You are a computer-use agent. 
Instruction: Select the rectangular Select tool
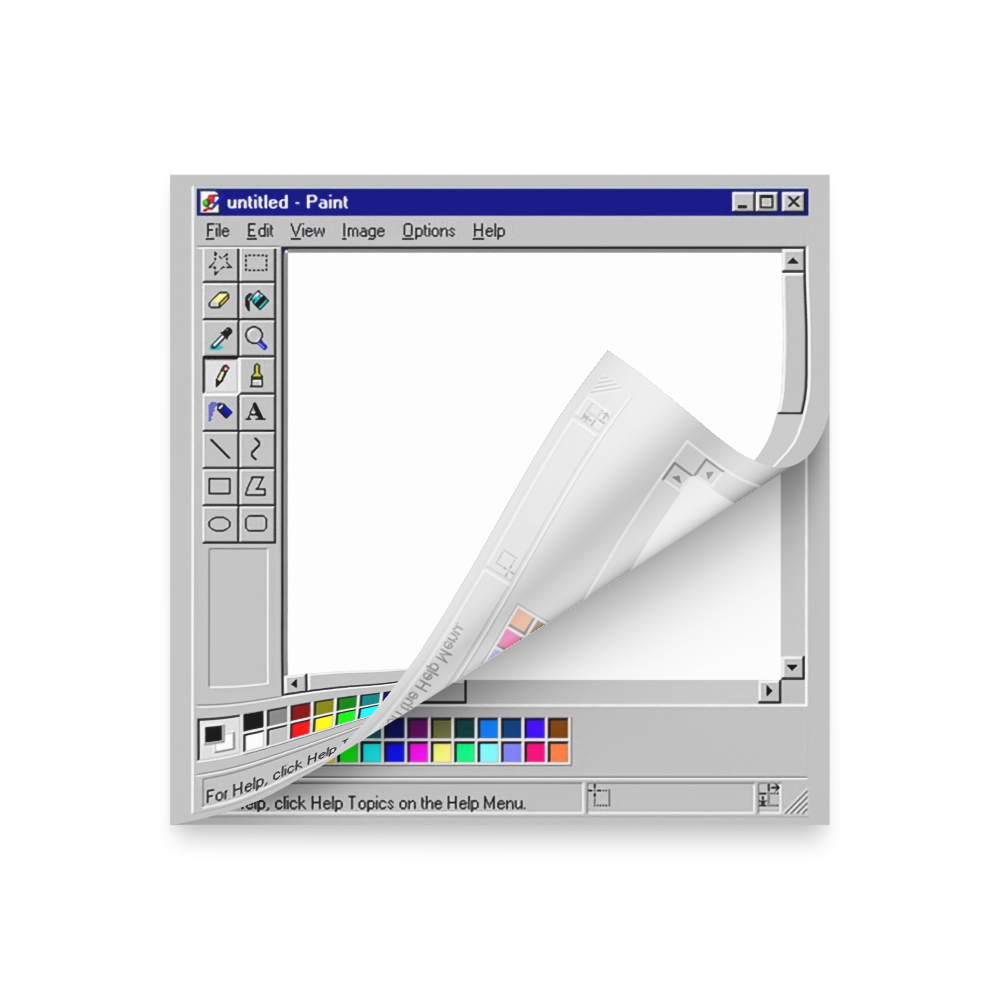[x=256, y=264]
